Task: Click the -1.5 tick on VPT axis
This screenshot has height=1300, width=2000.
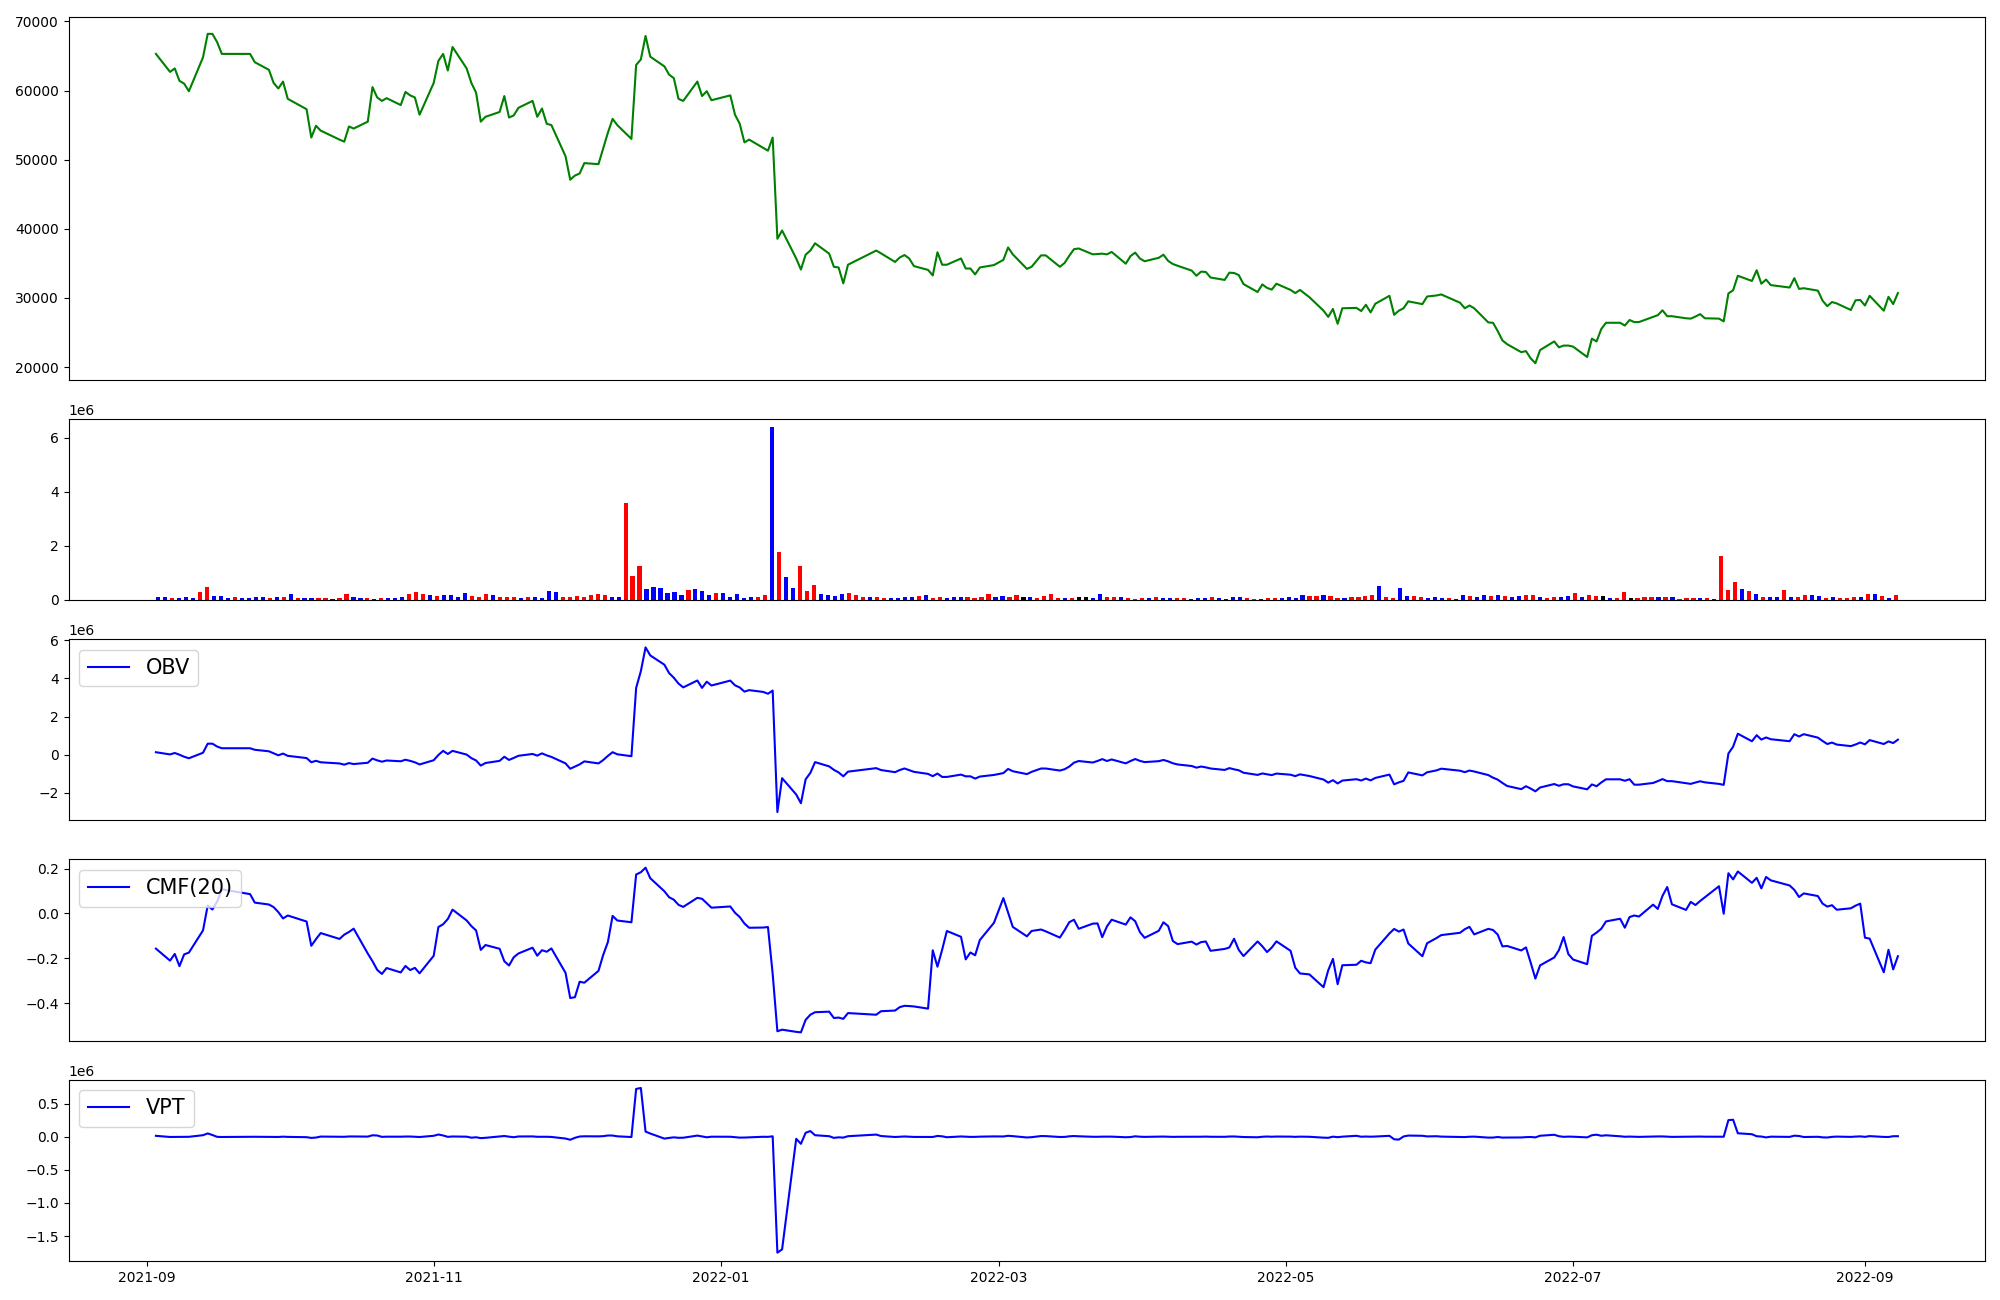Action: (x=44, y=1236)
